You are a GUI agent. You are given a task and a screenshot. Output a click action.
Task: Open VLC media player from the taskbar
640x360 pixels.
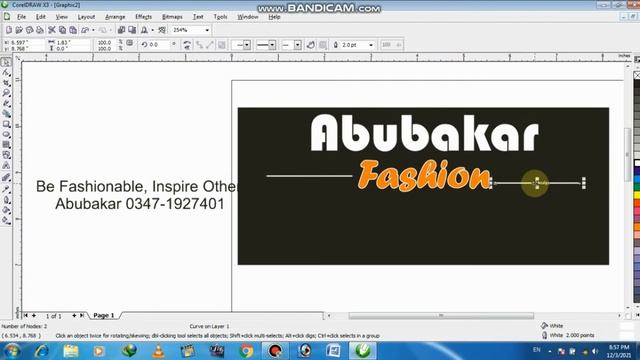(x=158, y=351)
